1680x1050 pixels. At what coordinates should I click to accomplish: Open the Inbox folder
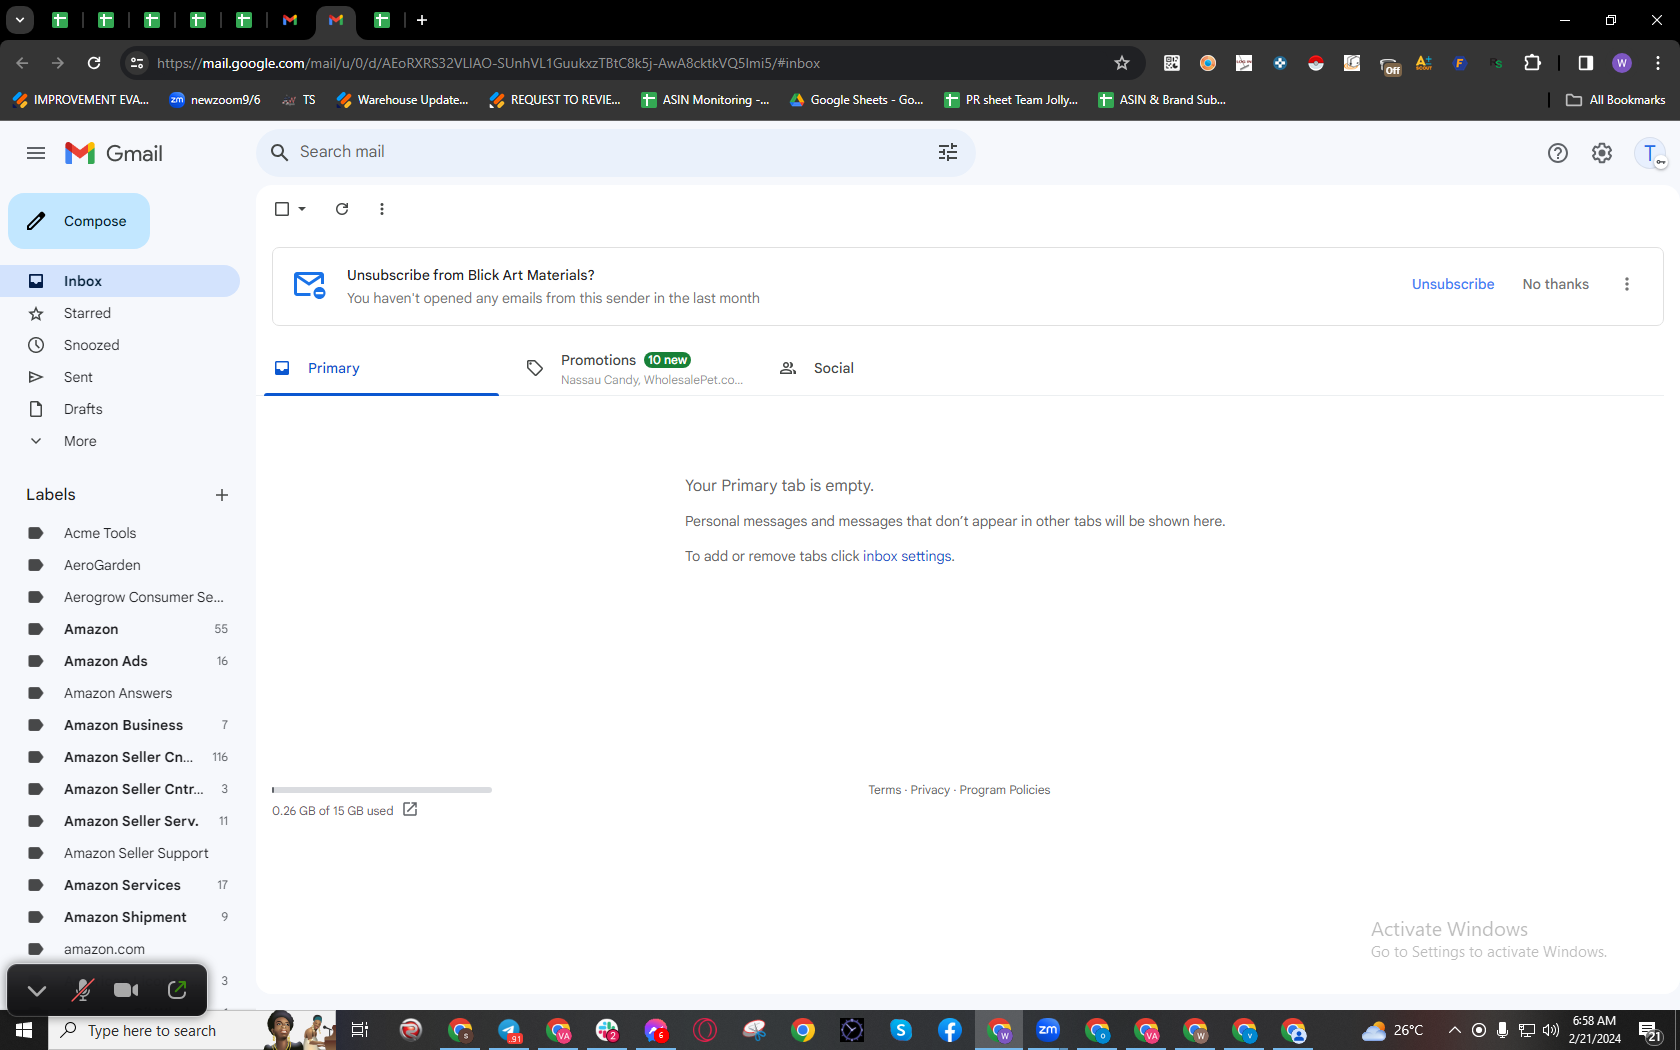pos(120,281)
